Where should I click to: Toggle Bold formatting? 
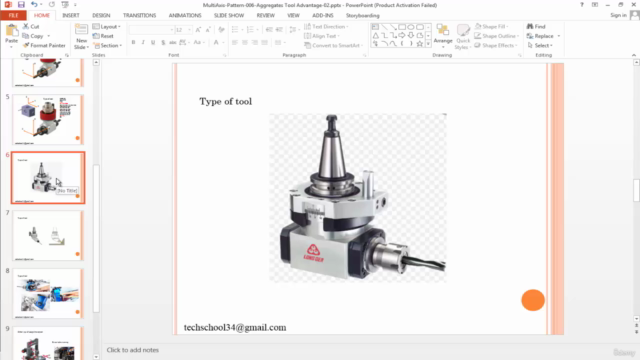coord(133,42)
